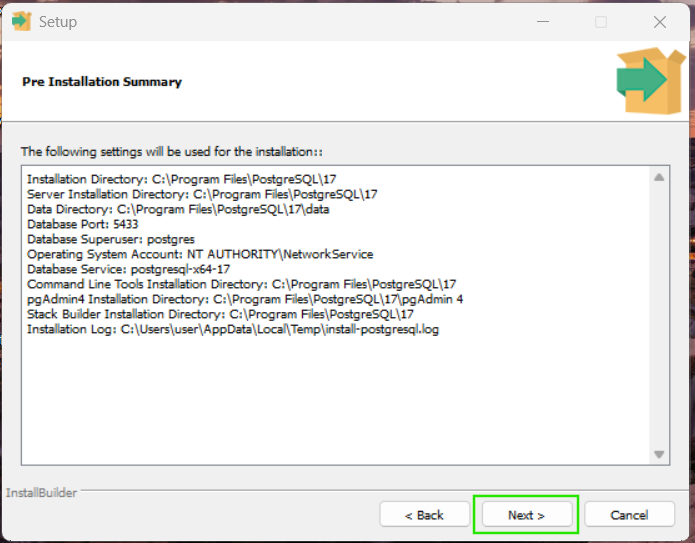The width and height of the screenshot is (695, 543).
Task: Click the 'Operating System Account' line
Action: pos(200,254)
